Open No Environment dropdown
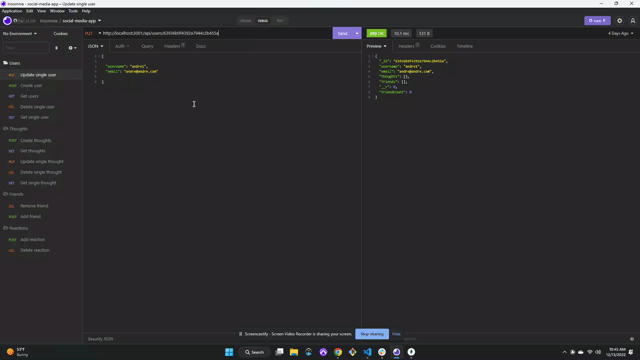Screen dimensions: 640x360 coord(20,33)
